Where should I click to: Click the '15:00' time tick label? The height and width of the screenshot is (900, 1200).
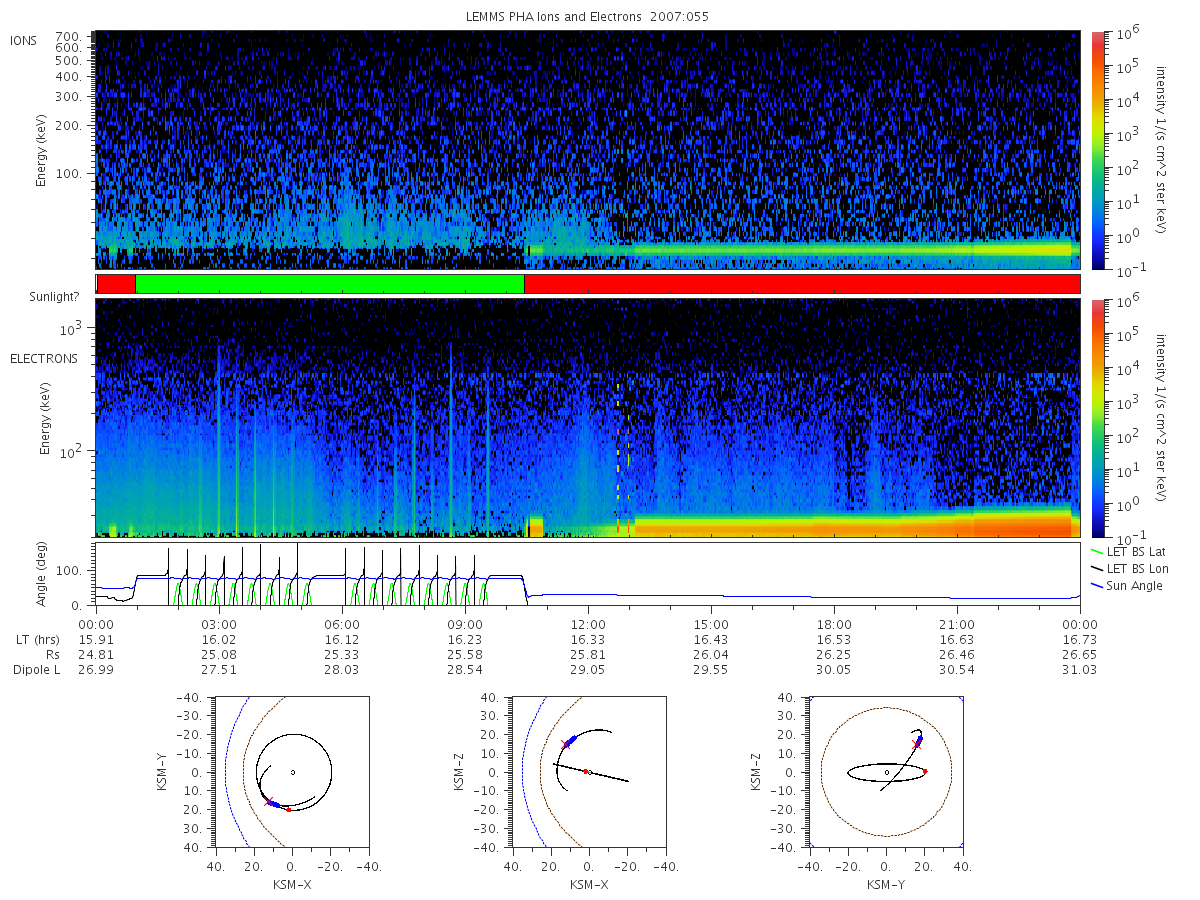tap(711, 624)
